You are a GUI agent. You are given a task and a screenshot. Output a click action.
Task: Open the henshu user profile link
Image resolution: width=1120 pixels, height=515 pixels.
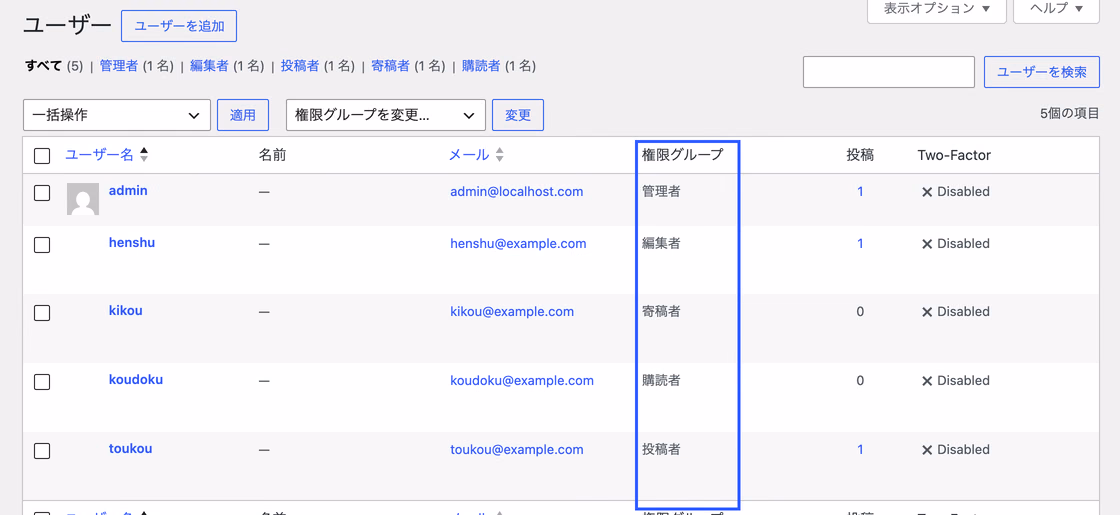point(131,243)
